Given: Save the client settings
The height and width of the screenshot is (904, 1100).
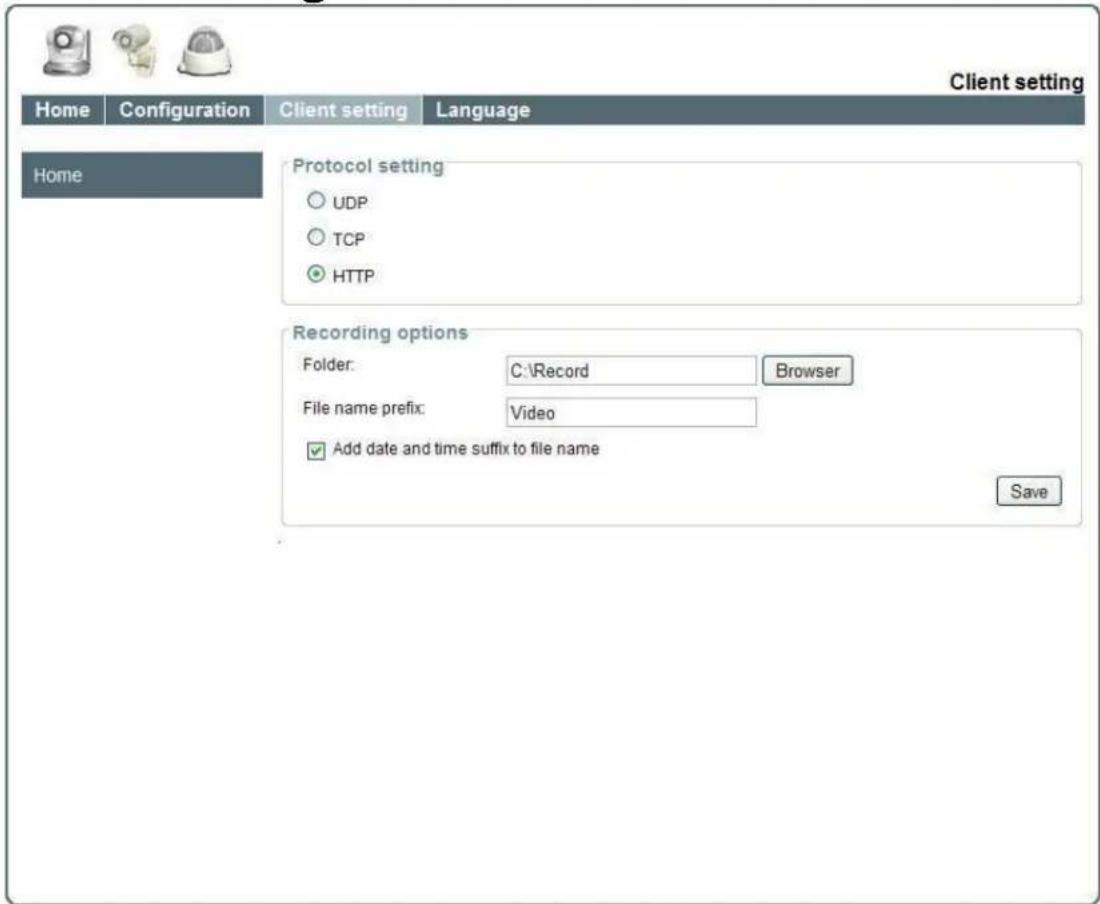Looking at the screenshot, I should [1028, 491].
